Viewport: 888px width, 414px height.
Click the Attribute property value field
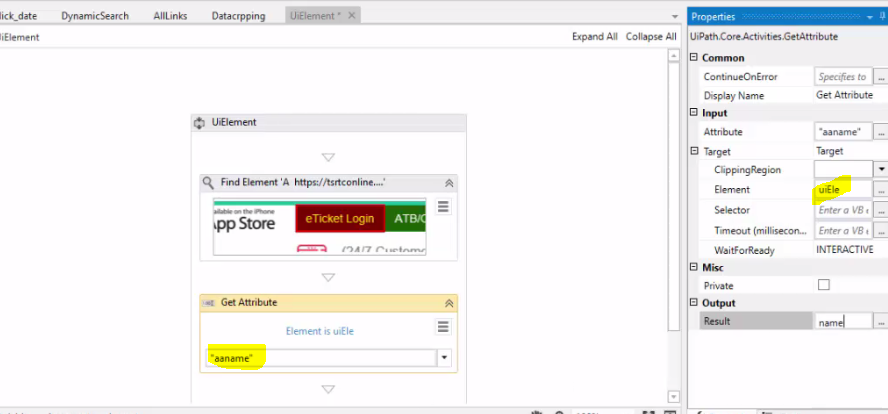click(843, 132)
